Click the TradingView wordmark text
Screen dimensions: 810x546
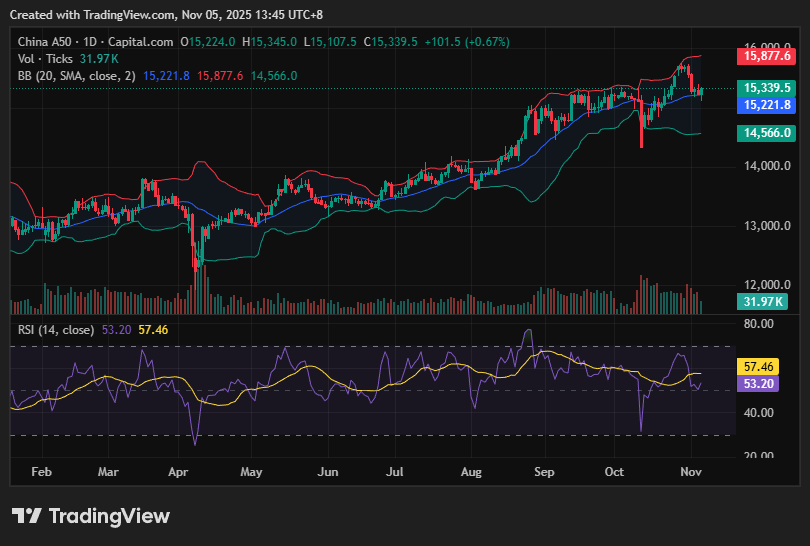pos(109,516)
